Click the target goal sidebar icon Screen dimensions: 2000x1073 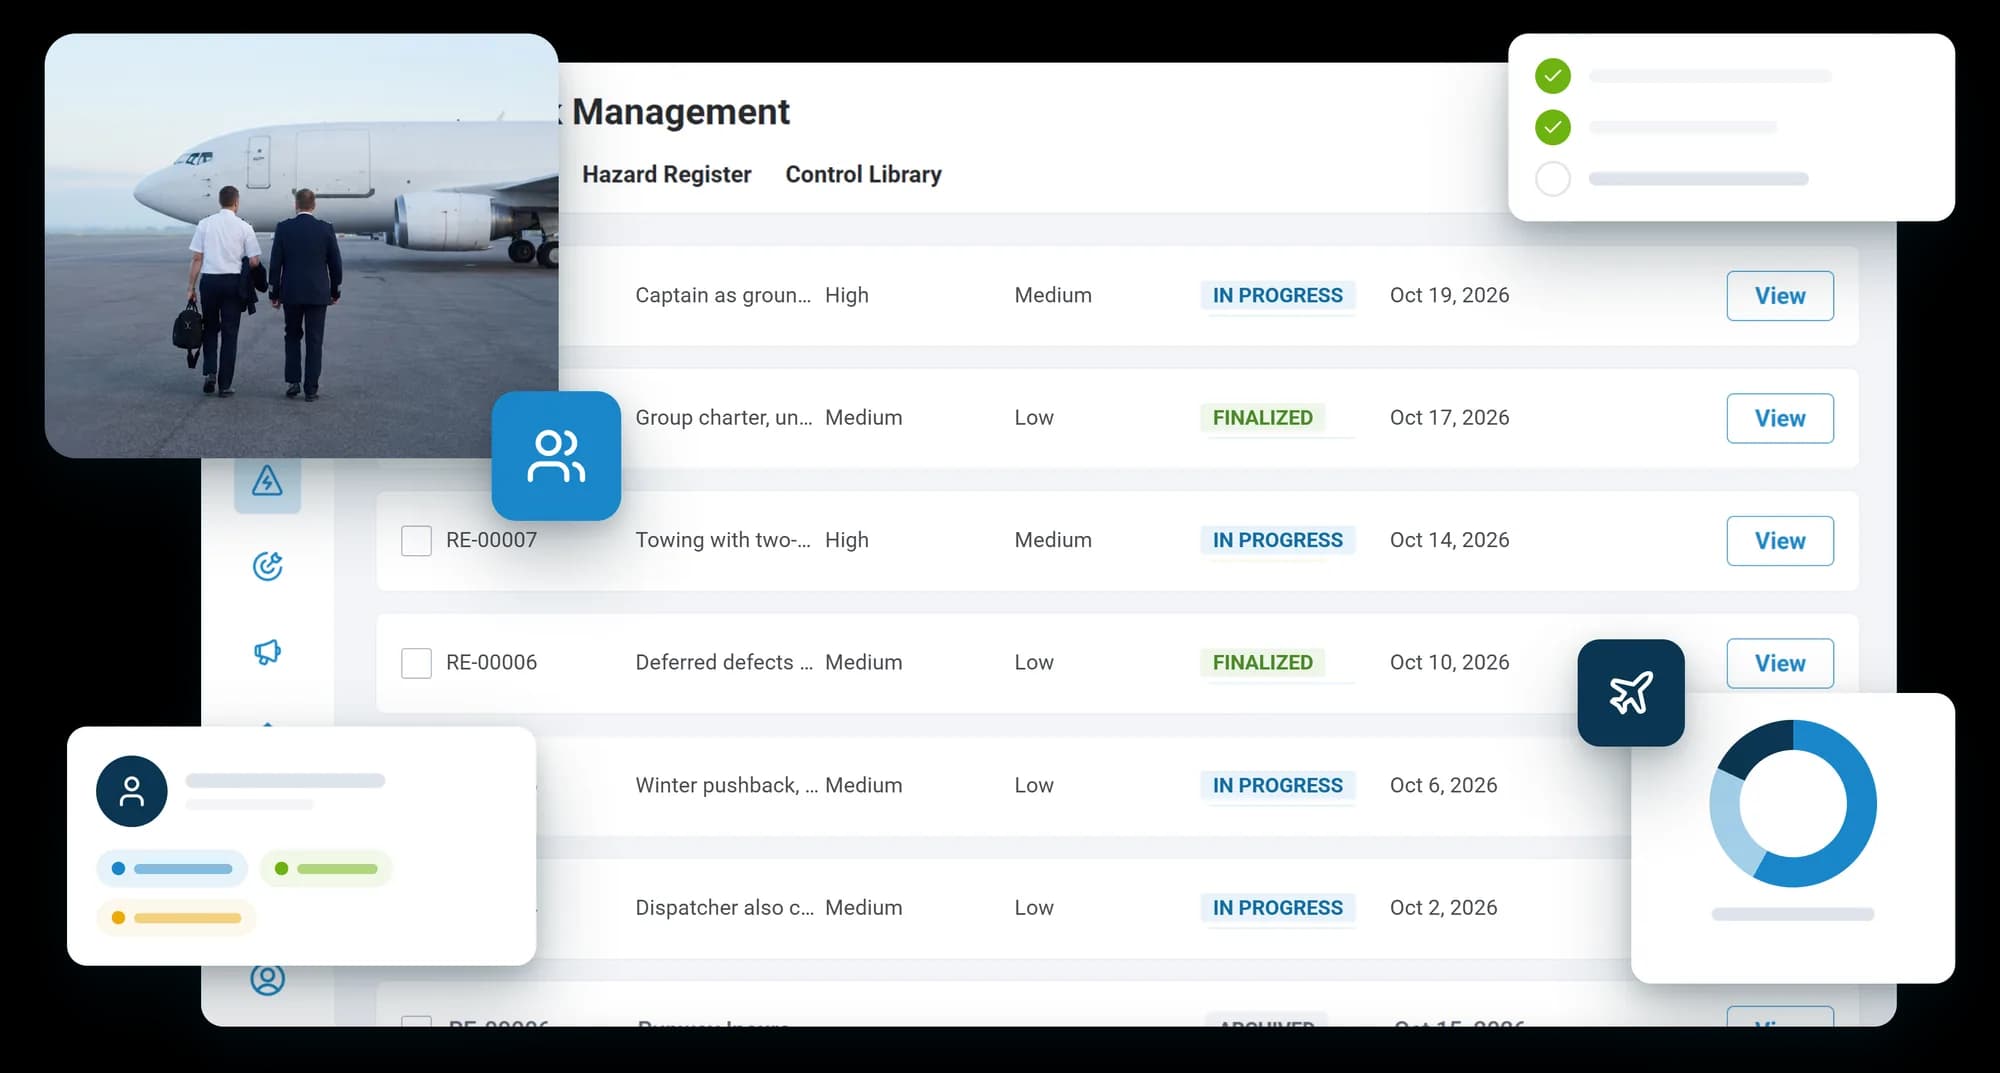pos(267,566)
